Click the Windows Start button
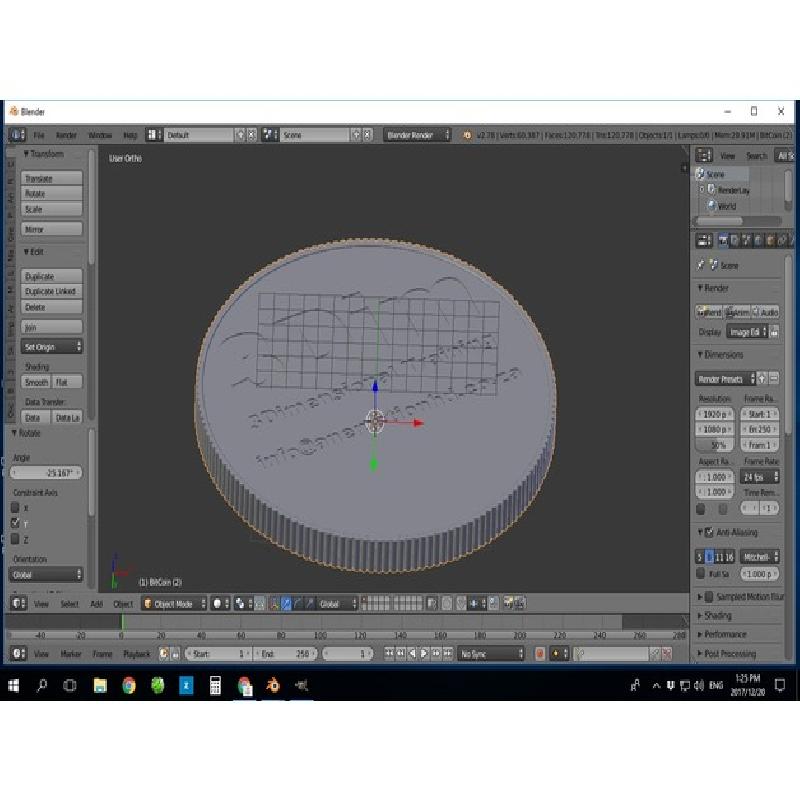The height and width of the screenshot is (800, 800). click(x=13, y=685)
